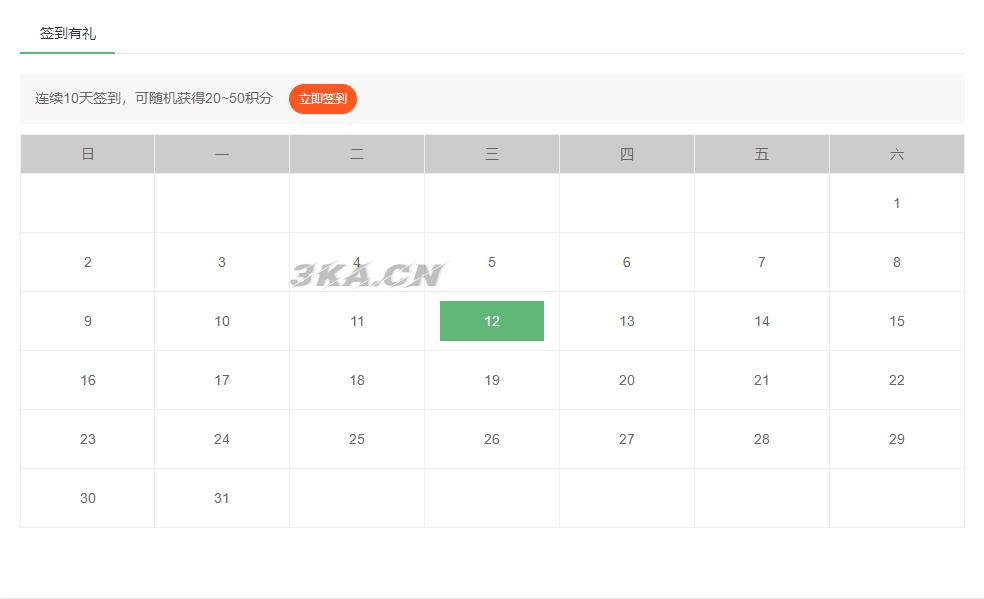Screen dimensions: 984x599
Task: Click the 六 weekday column header
Action: (x=896, y=154)
